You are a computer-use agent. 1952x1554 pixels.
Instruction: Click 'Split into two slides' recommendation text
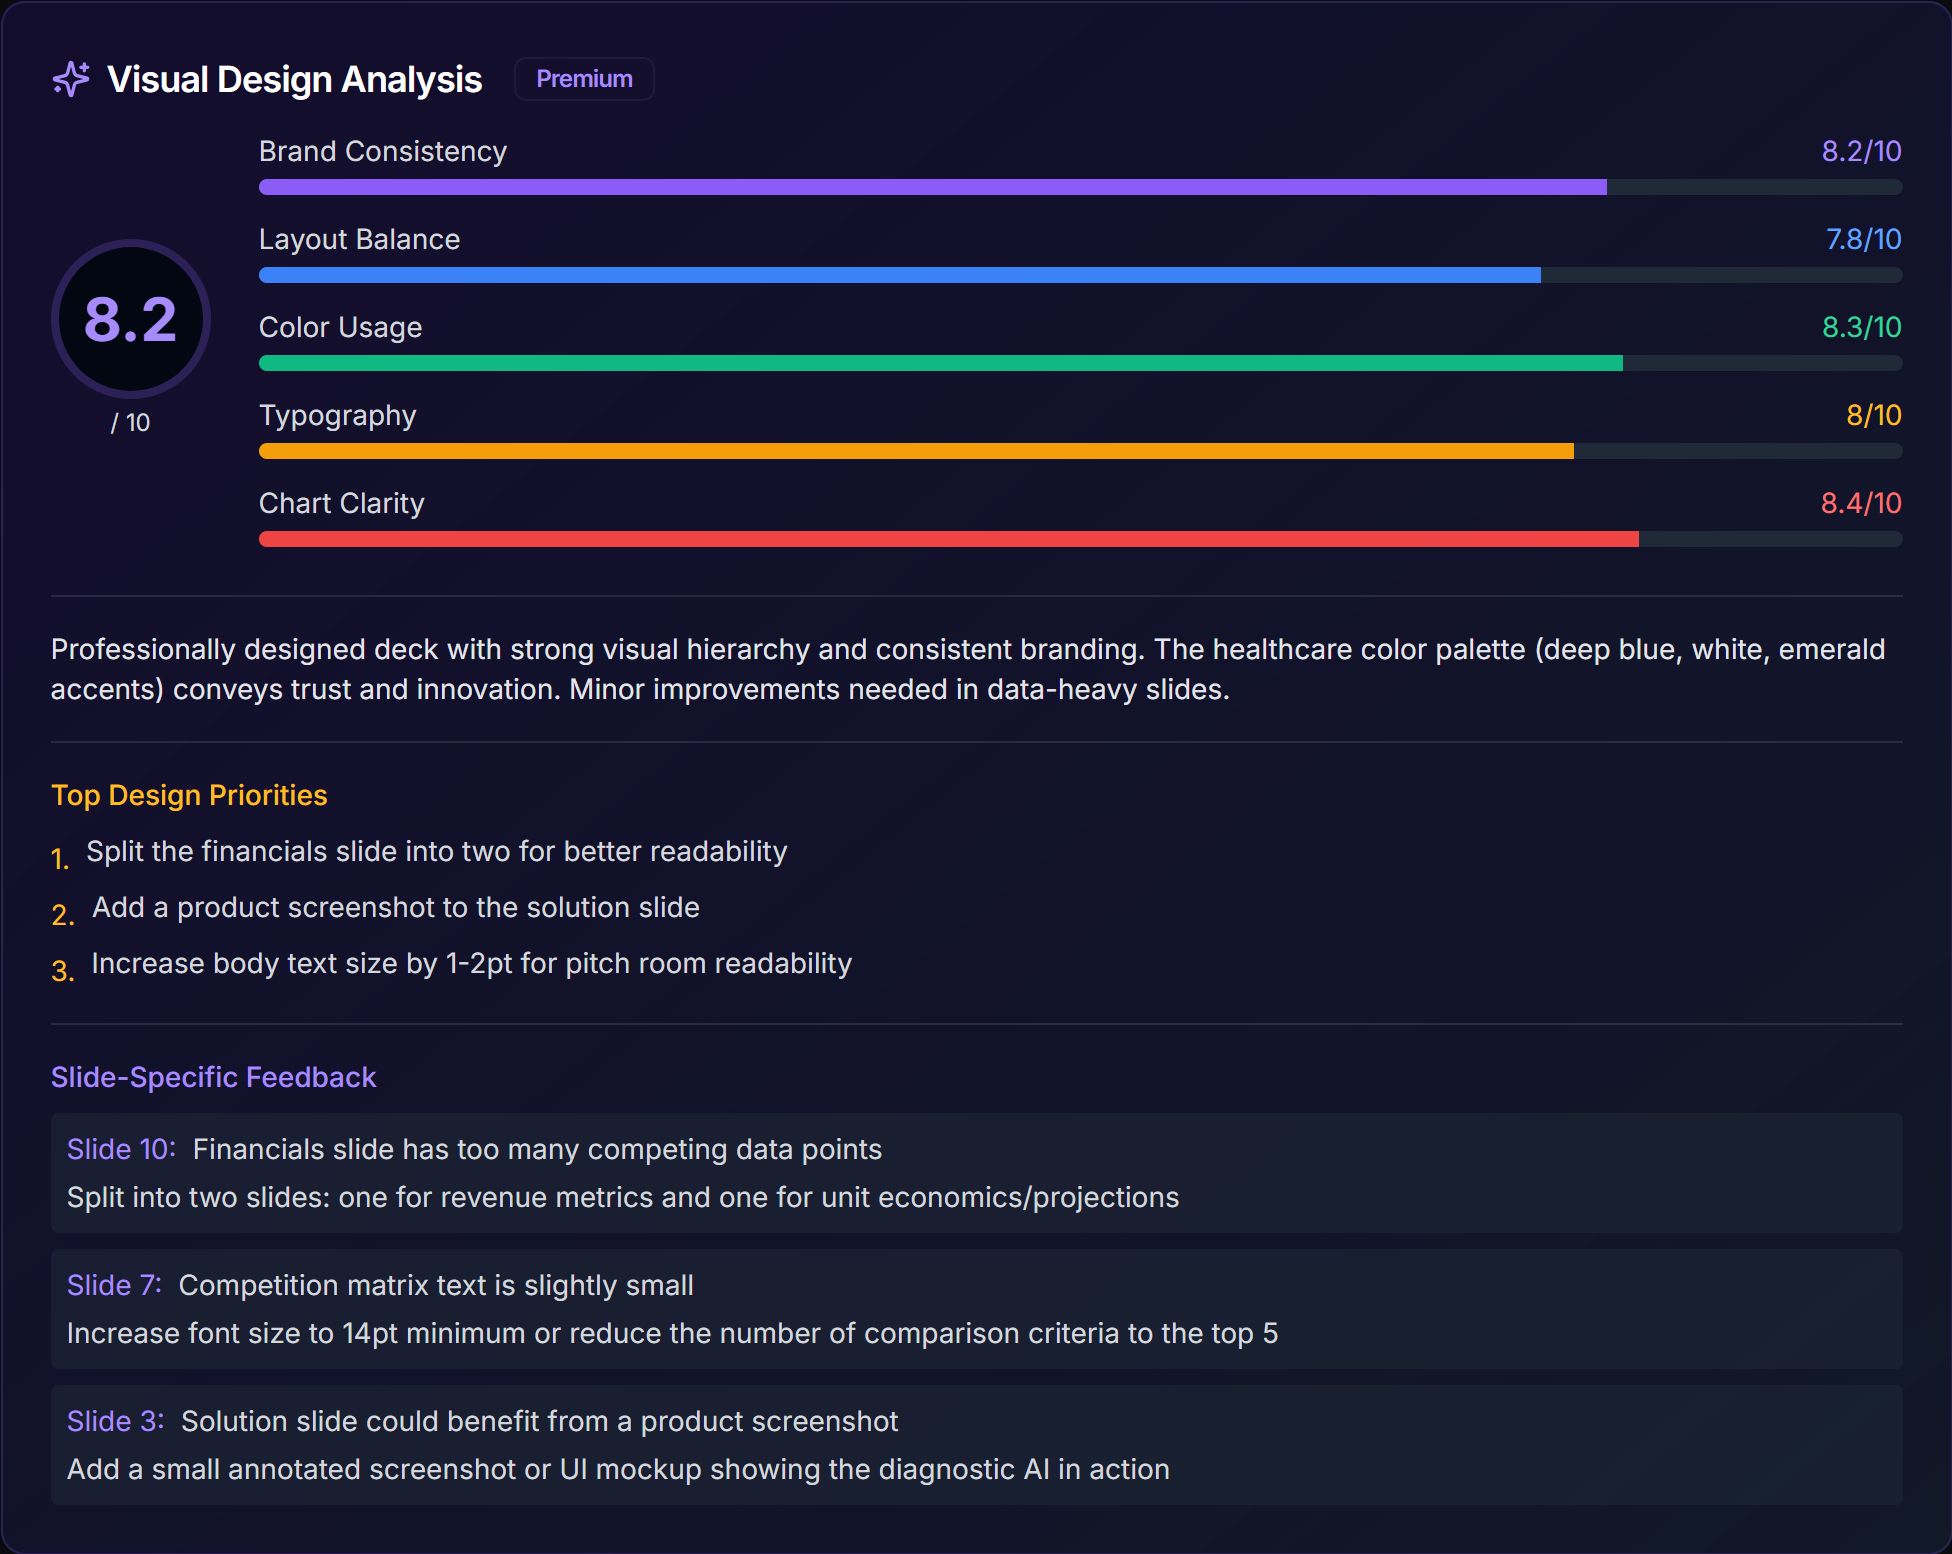tap(623, 1197)
